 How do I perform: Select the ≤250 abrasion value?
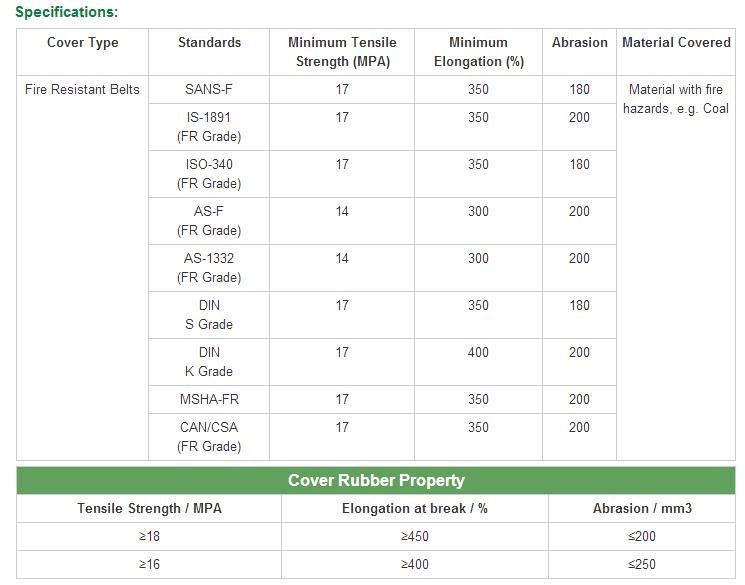point(642,564)
